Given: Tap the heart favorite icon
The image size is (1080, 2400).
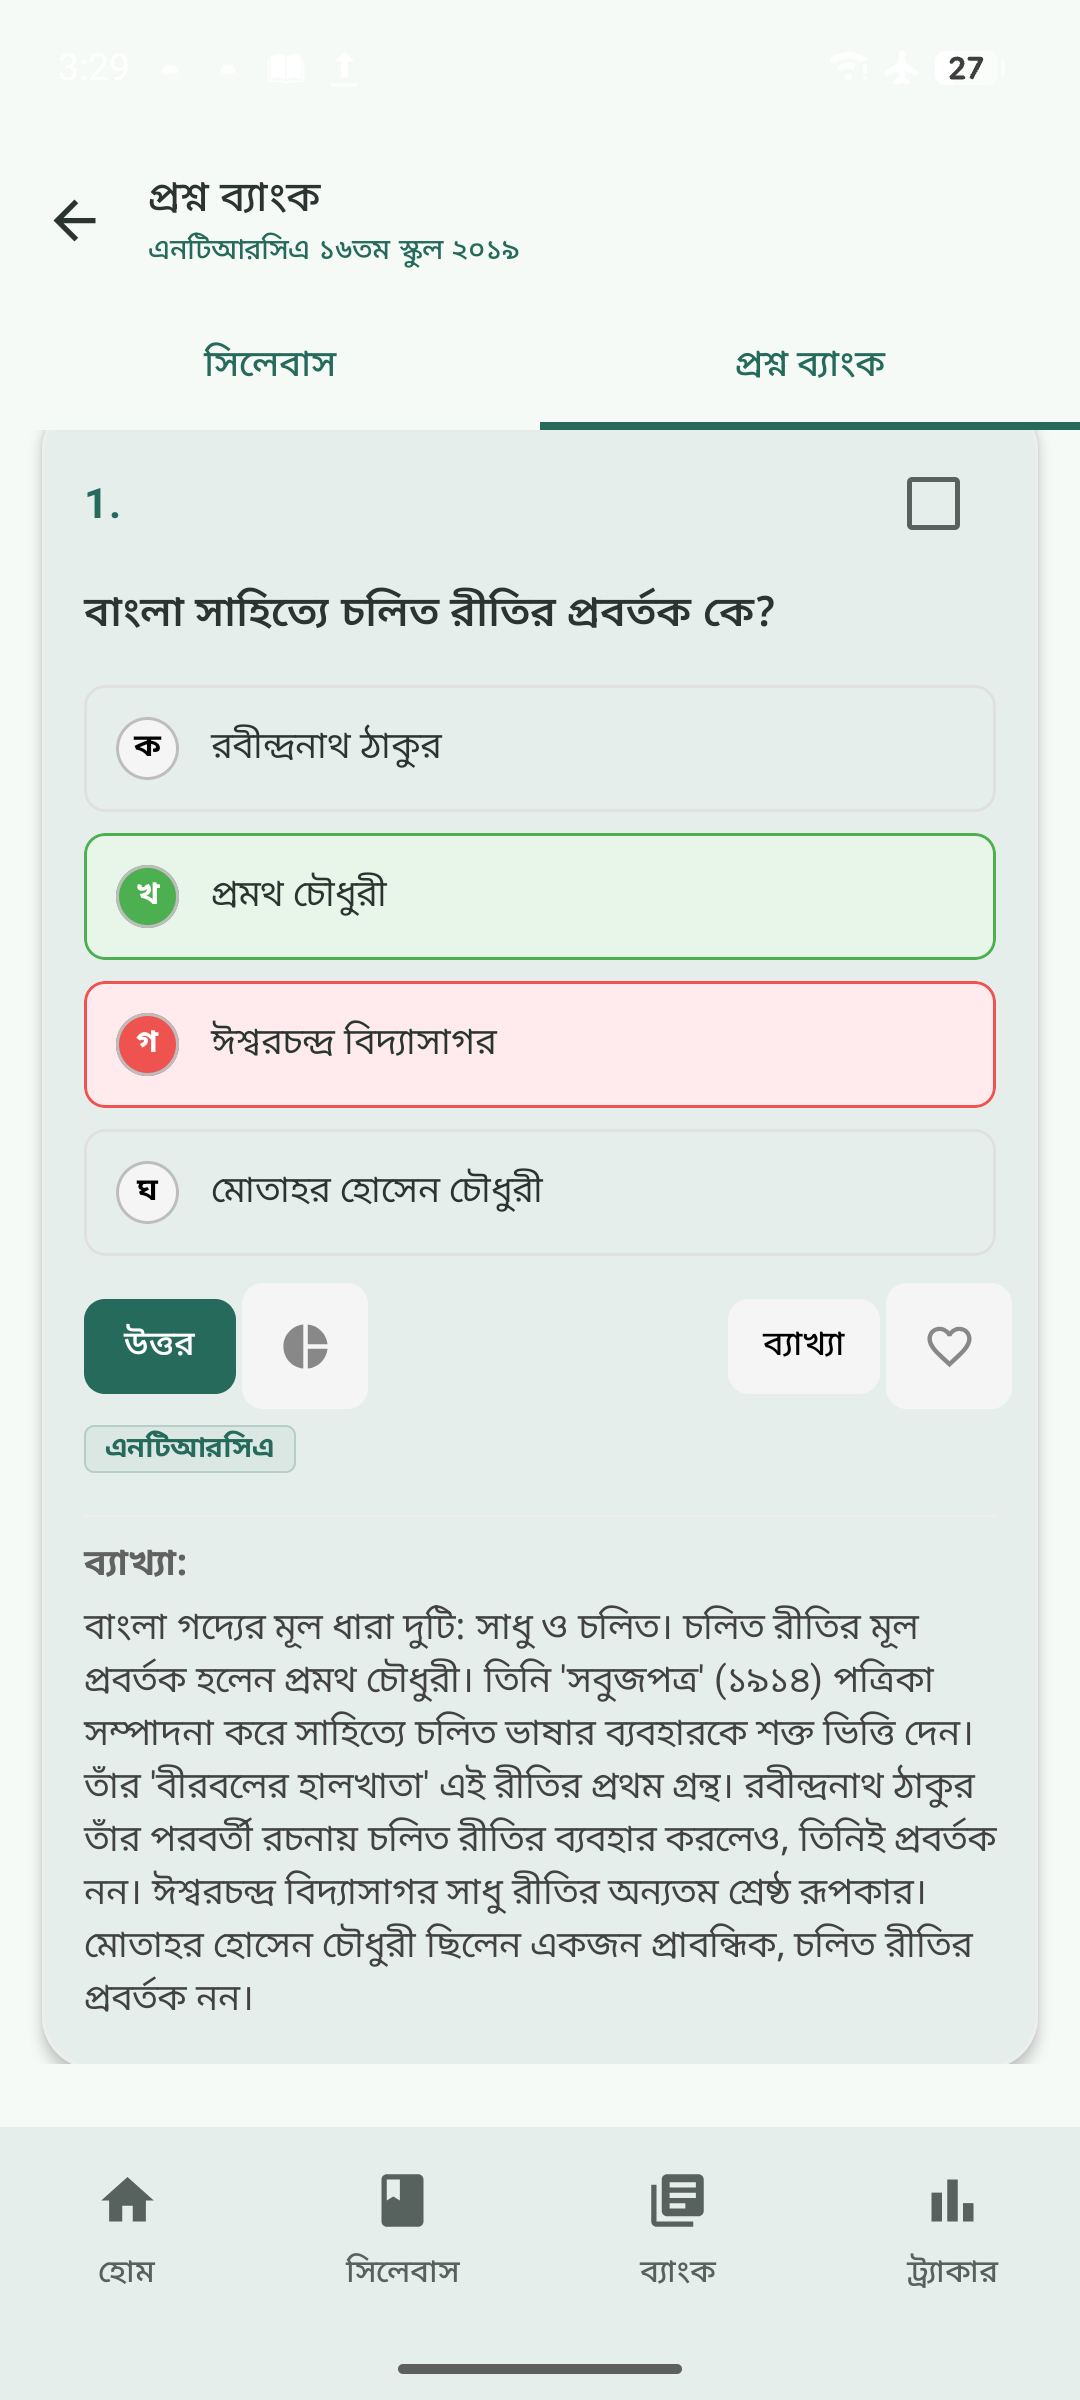Looking at the screenshot, I should tap(948, 1346).
